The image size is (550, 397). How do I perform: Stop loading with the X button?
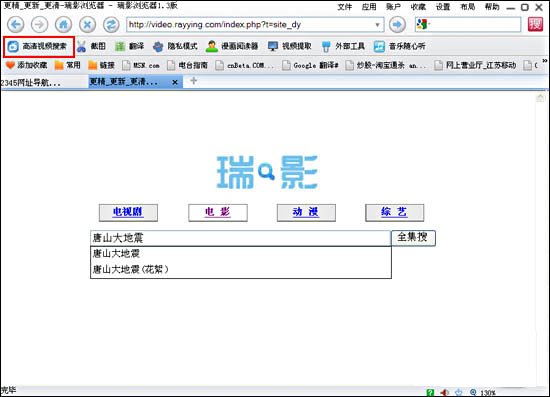[x=87, y=25]
